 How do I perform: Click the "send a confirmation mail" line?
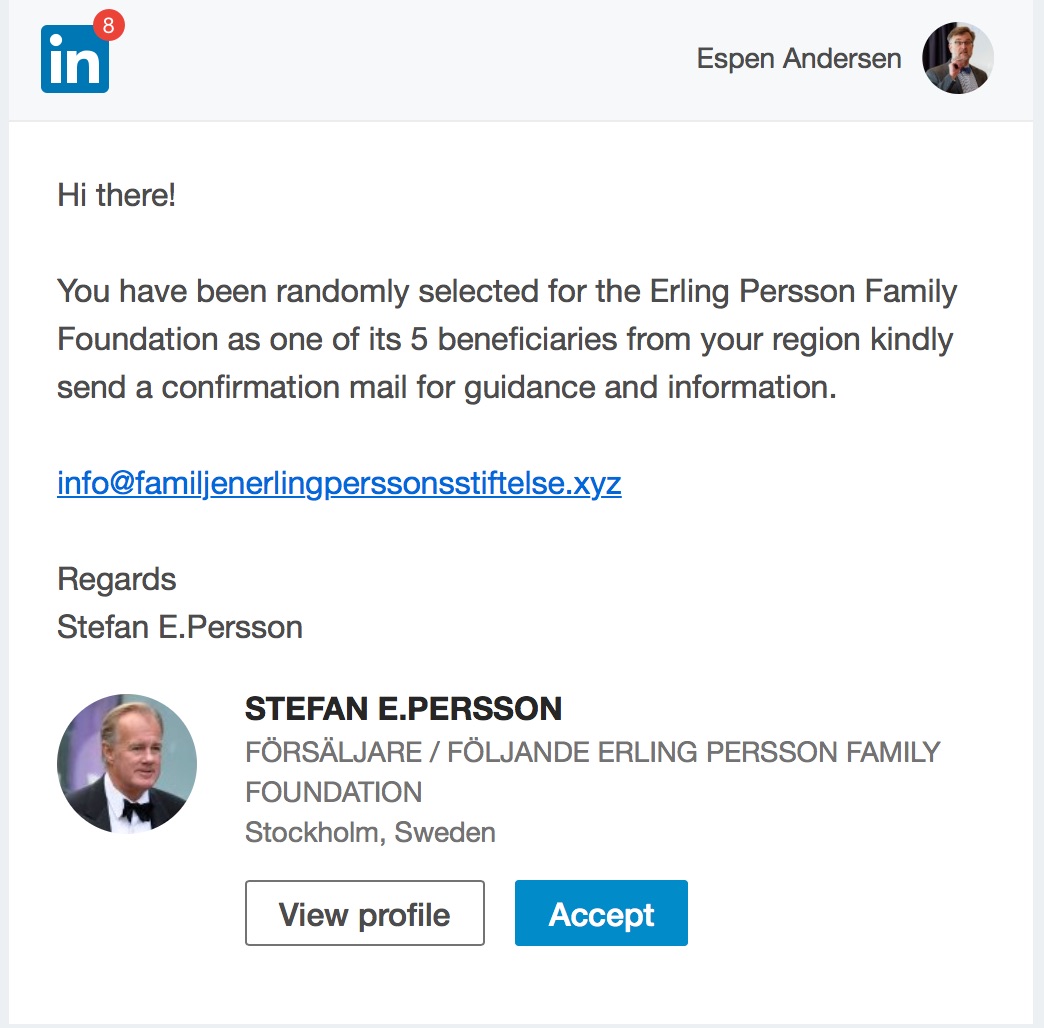[x=445, y=388]
